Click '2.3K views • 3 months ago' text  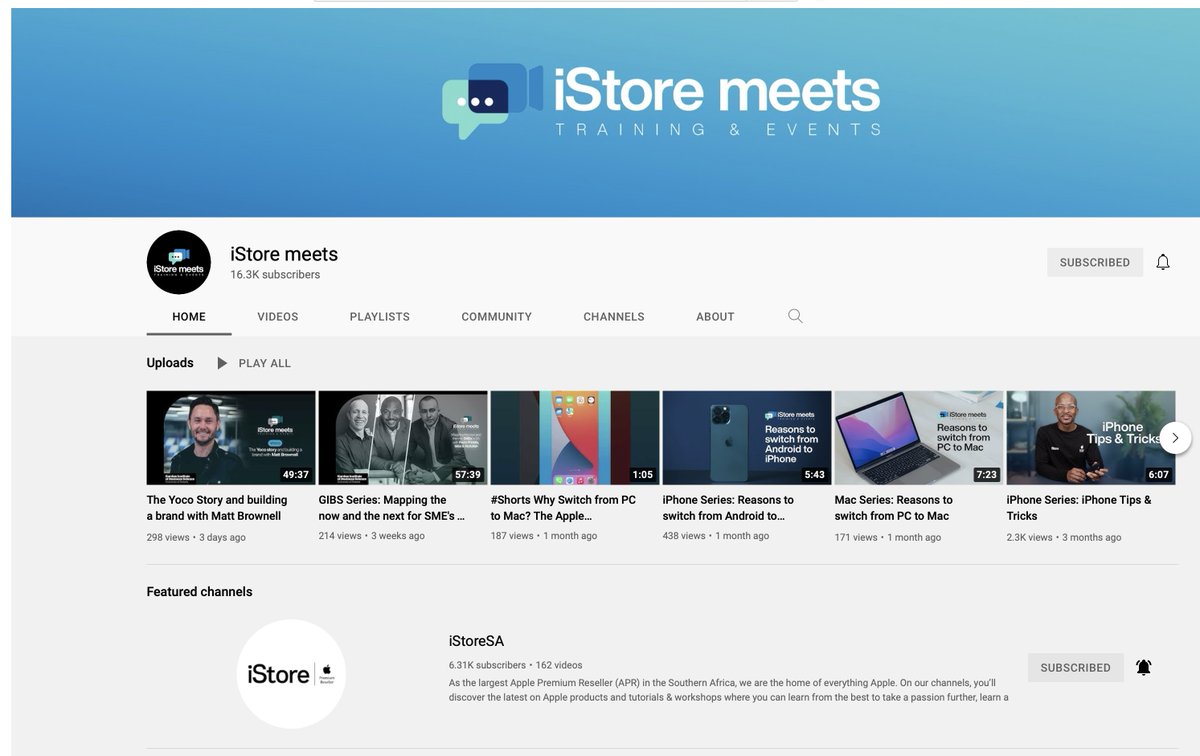pos(1064,537)
